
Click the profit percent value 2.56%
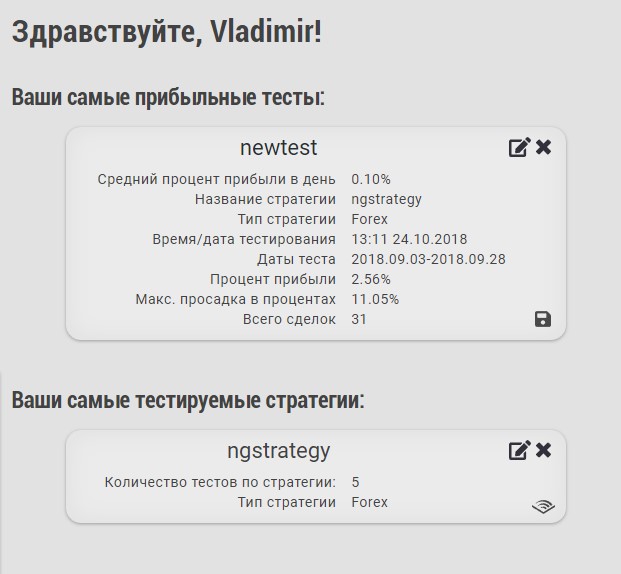pos(371,279)
